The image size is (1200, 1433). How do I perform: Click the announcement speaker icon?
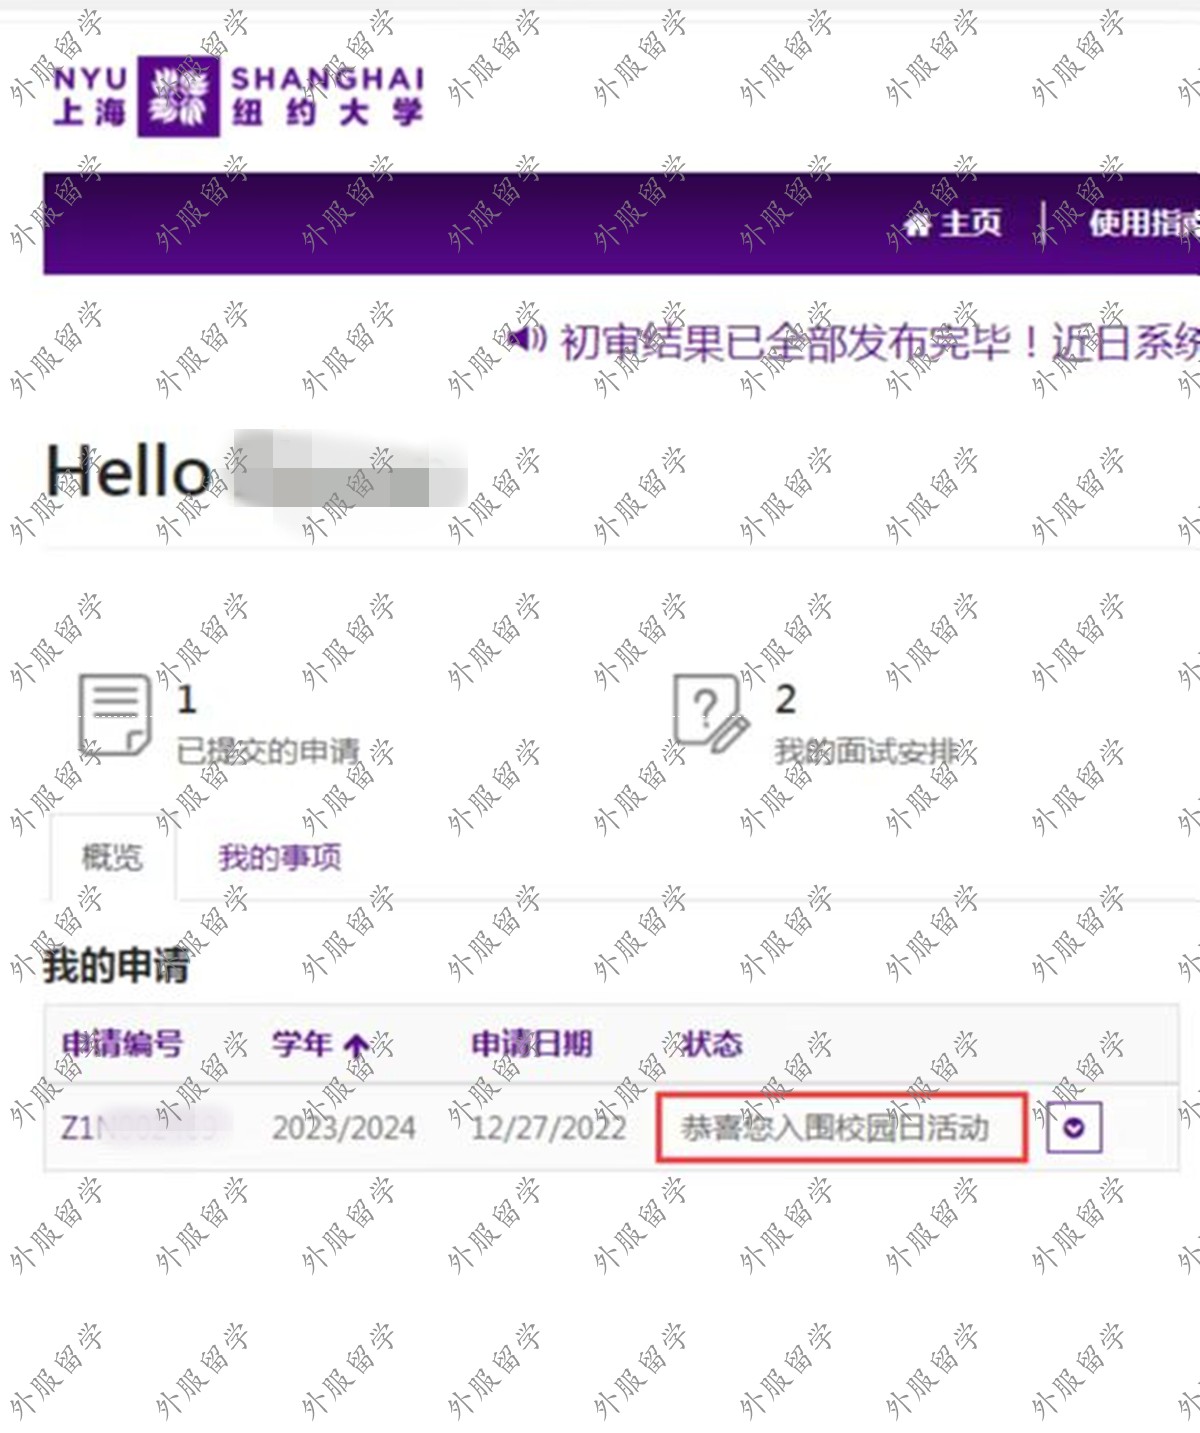527,339
